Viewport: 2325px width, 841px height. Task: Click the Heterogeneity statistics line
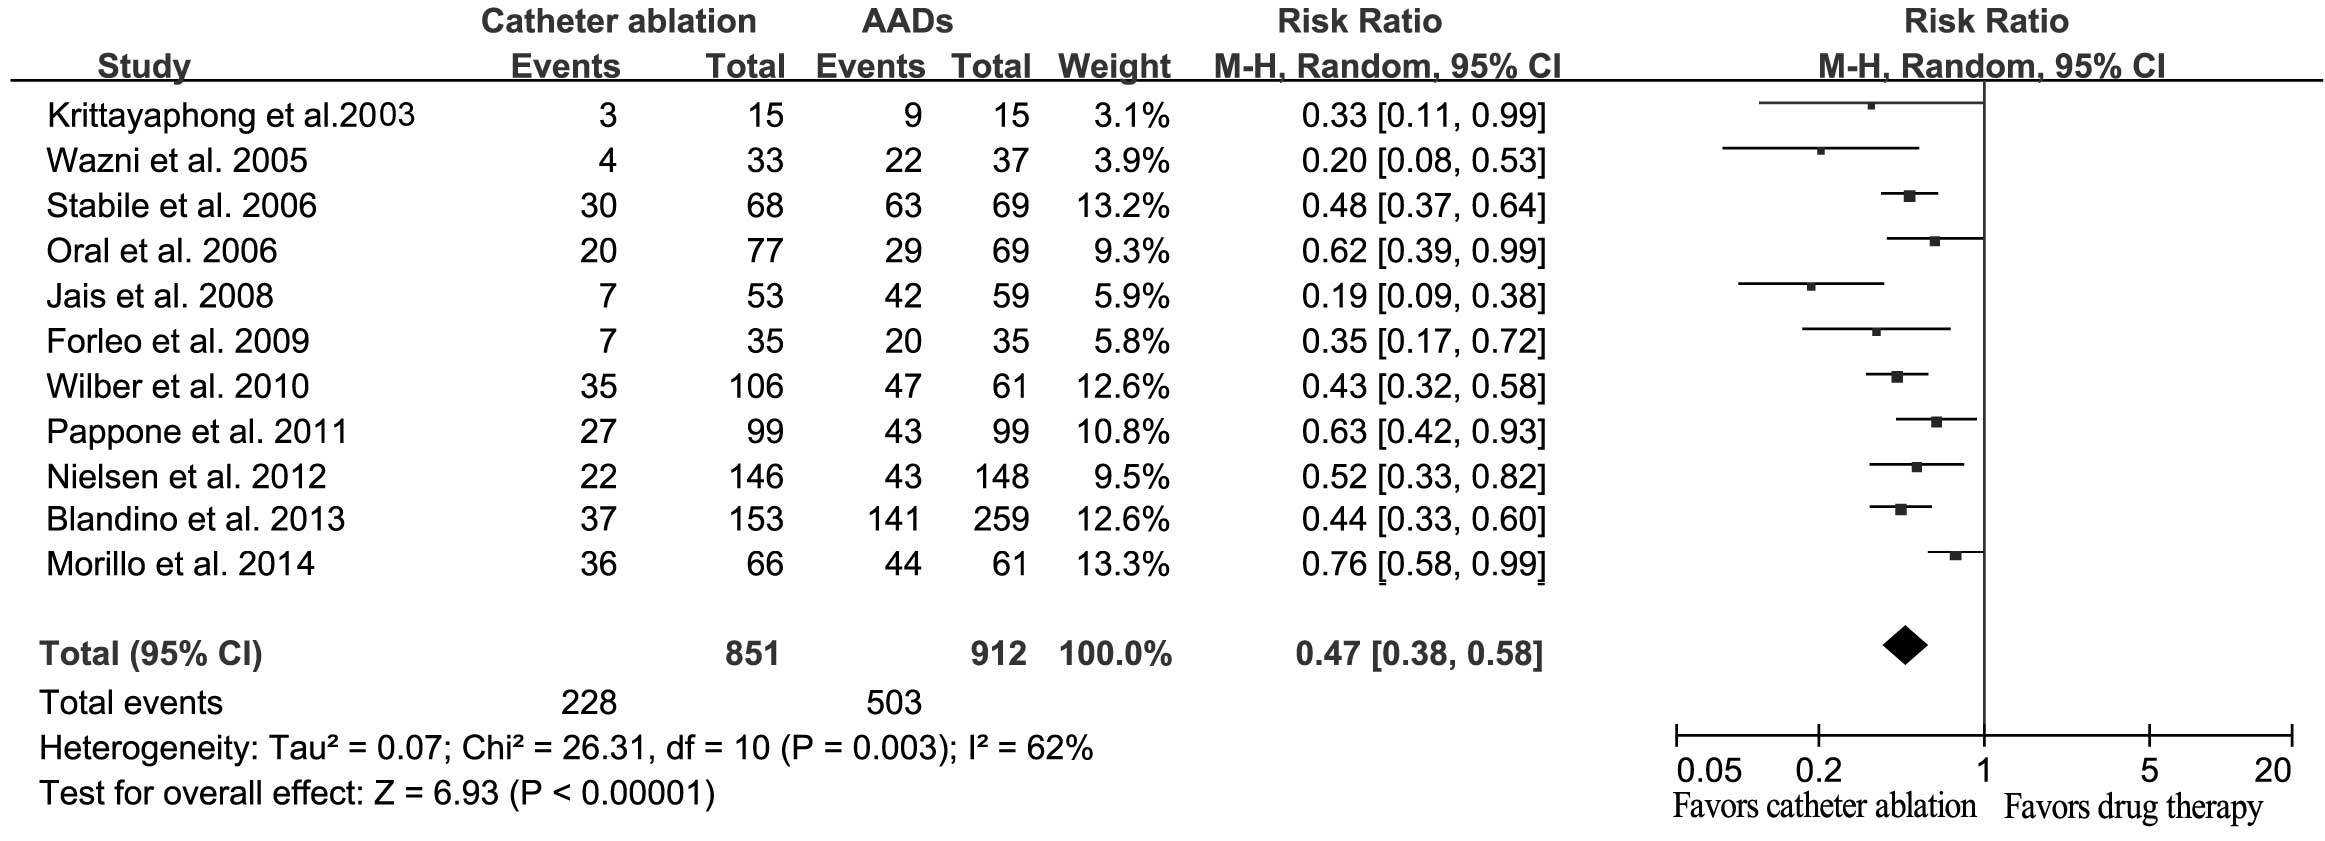point(566,748)
